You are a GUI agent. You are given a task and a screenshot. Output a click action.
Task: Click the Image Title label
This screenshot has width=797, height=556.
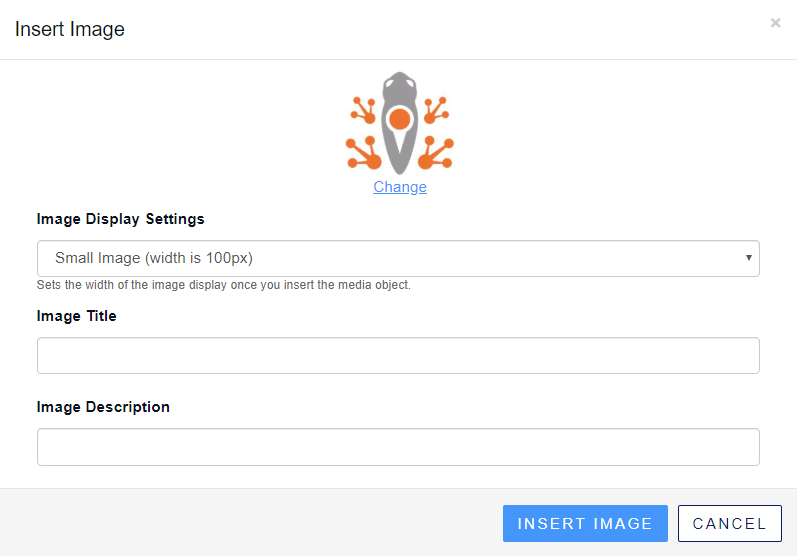(76, 316)
